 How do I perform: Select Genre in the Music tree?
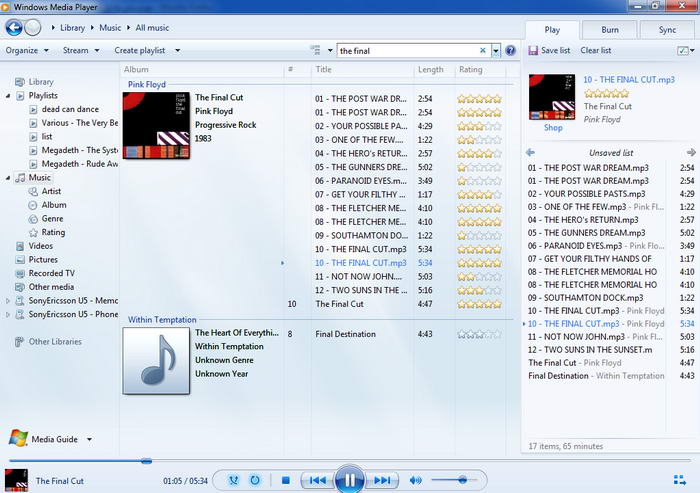pos(52,219)
